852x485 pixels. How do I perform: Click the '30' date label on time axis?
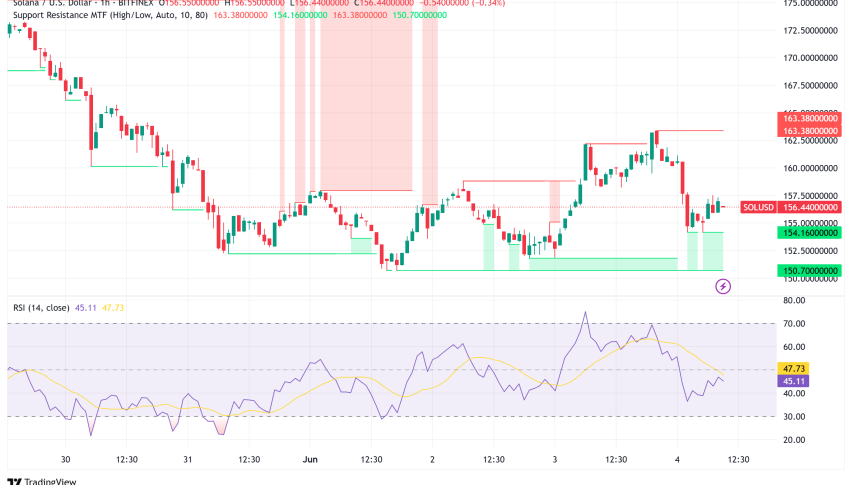click(x=66, y=459)
